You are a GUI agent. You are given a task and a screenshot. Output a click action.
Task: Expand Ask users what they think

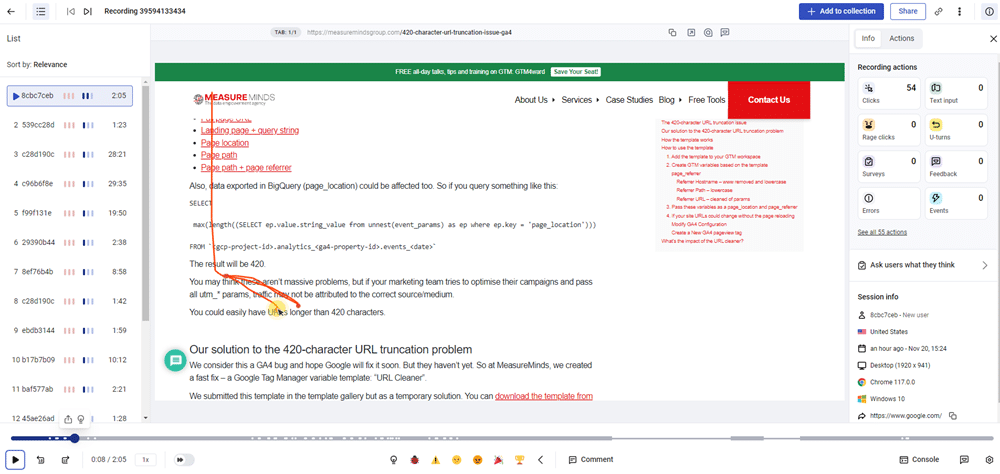[984, 265]
